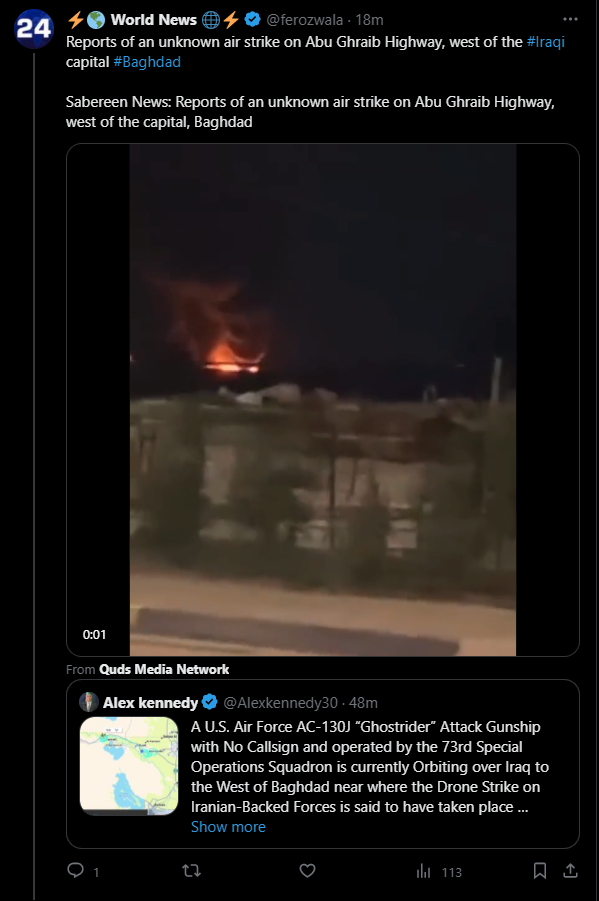Play the air strike video
599x901 pixels.
coord(322,399)
